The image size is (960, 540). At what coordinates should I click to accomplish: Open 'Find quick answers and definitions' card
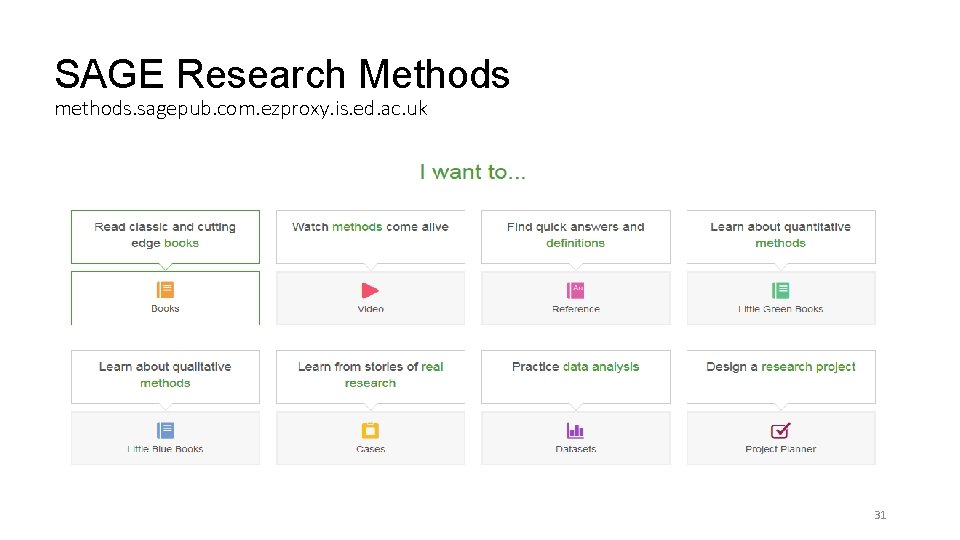point(576,237)
